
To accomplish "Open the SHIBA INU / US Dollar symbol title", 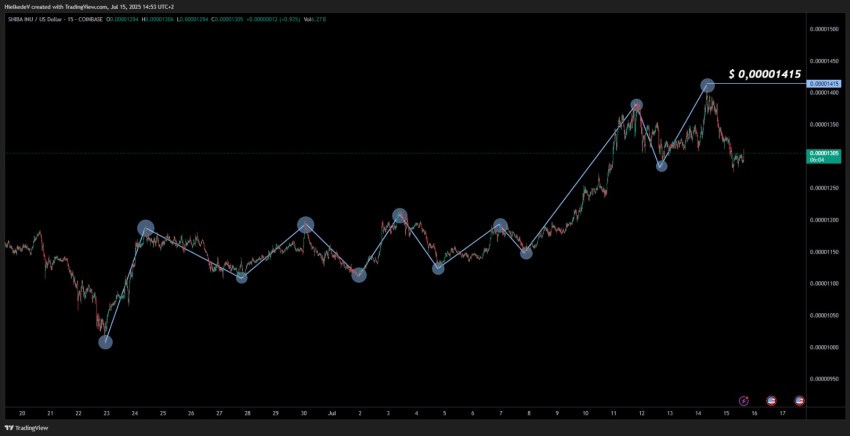I will (34, 19).
